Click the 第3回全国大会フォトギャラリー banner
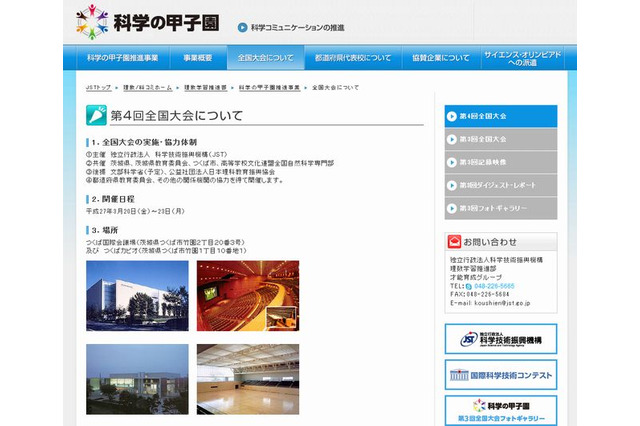This screenshot has height=426, width=640. pyautogui.click(x=501, y=410)
